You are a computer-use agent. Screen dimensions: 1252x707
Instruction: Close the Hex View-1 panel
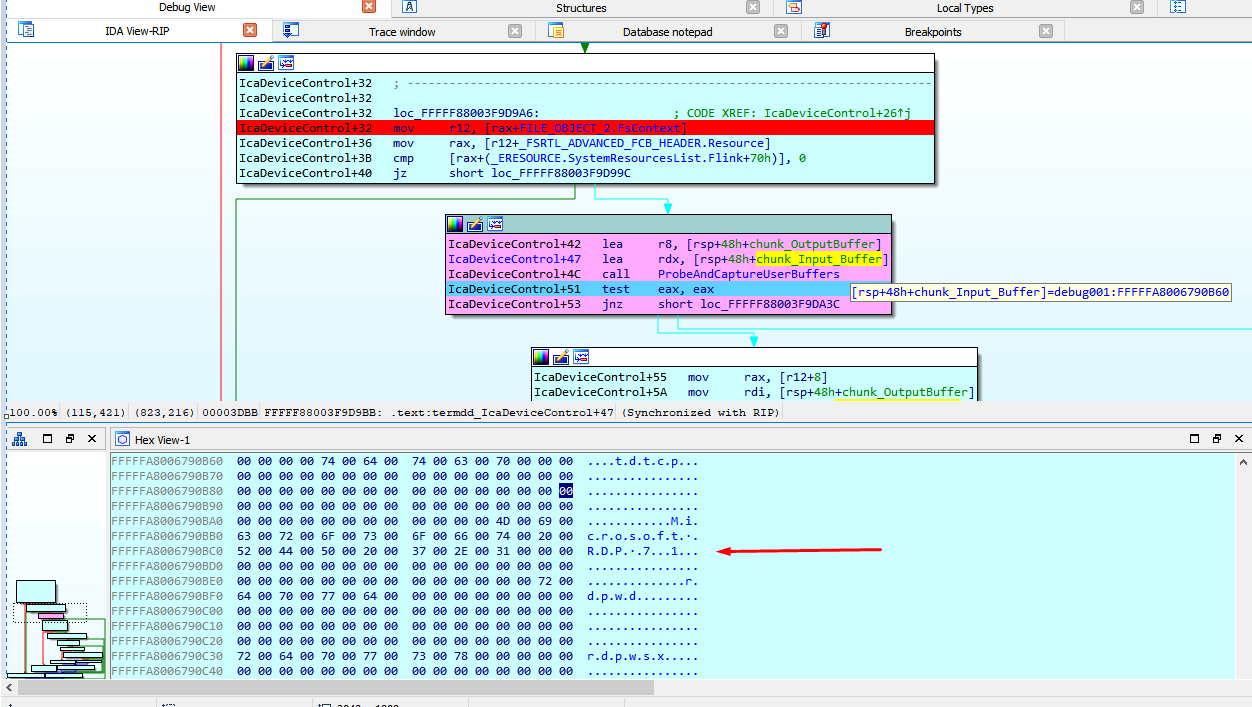pos(1239,439)
